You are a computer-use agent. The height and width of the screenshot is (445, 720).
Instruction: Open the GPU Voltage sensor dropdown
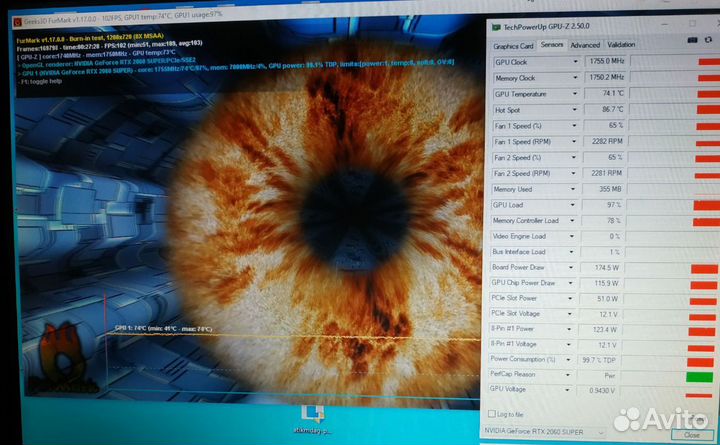click(567, 390)
